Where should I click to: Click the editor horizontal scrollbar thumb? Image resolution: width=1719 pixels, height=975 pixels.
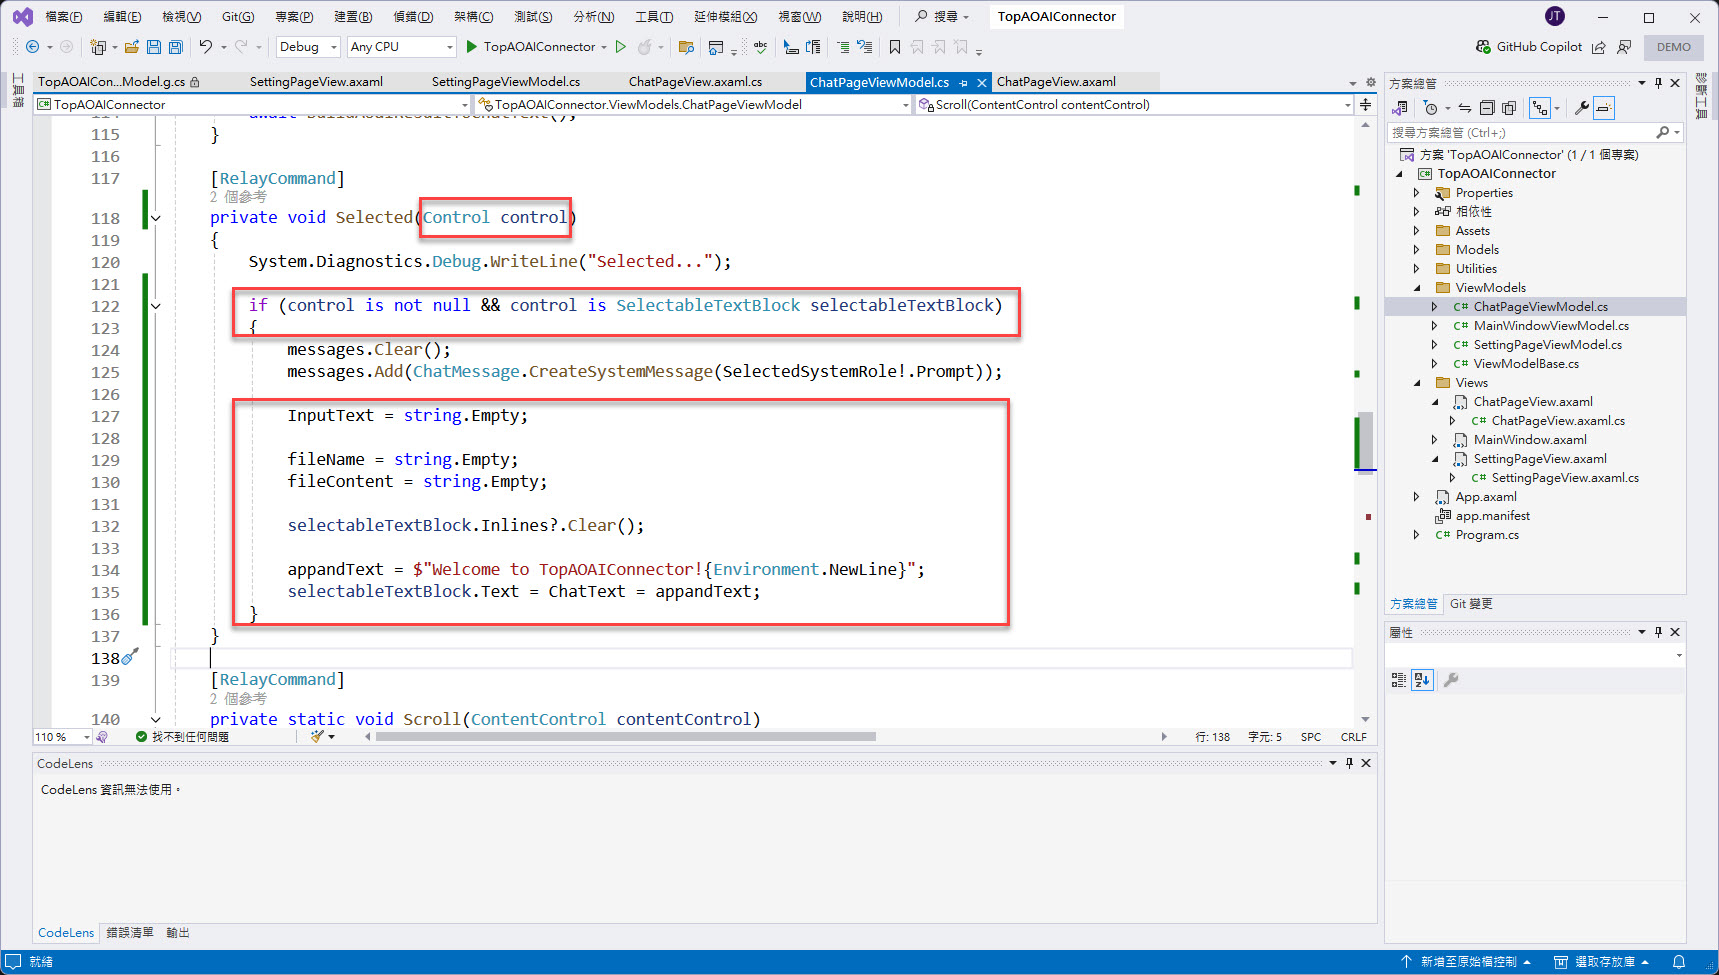click(626, 737)
